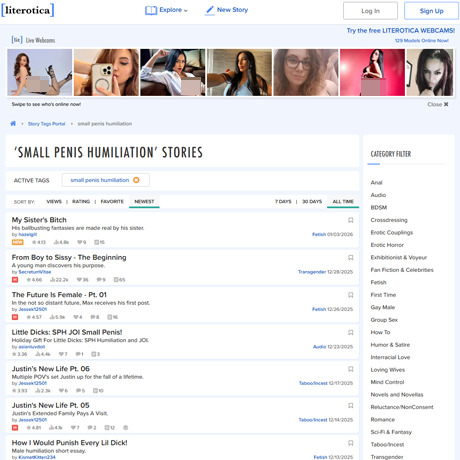Open webcam thumbnail with red background
Screen dimensions: 460x460
[x=372, y=72]
